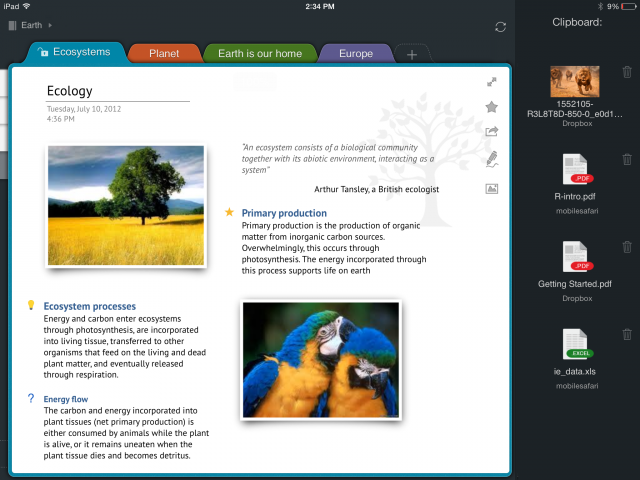Edit the Ecology note title
The image size is (640, 480).
pos(70,91)
